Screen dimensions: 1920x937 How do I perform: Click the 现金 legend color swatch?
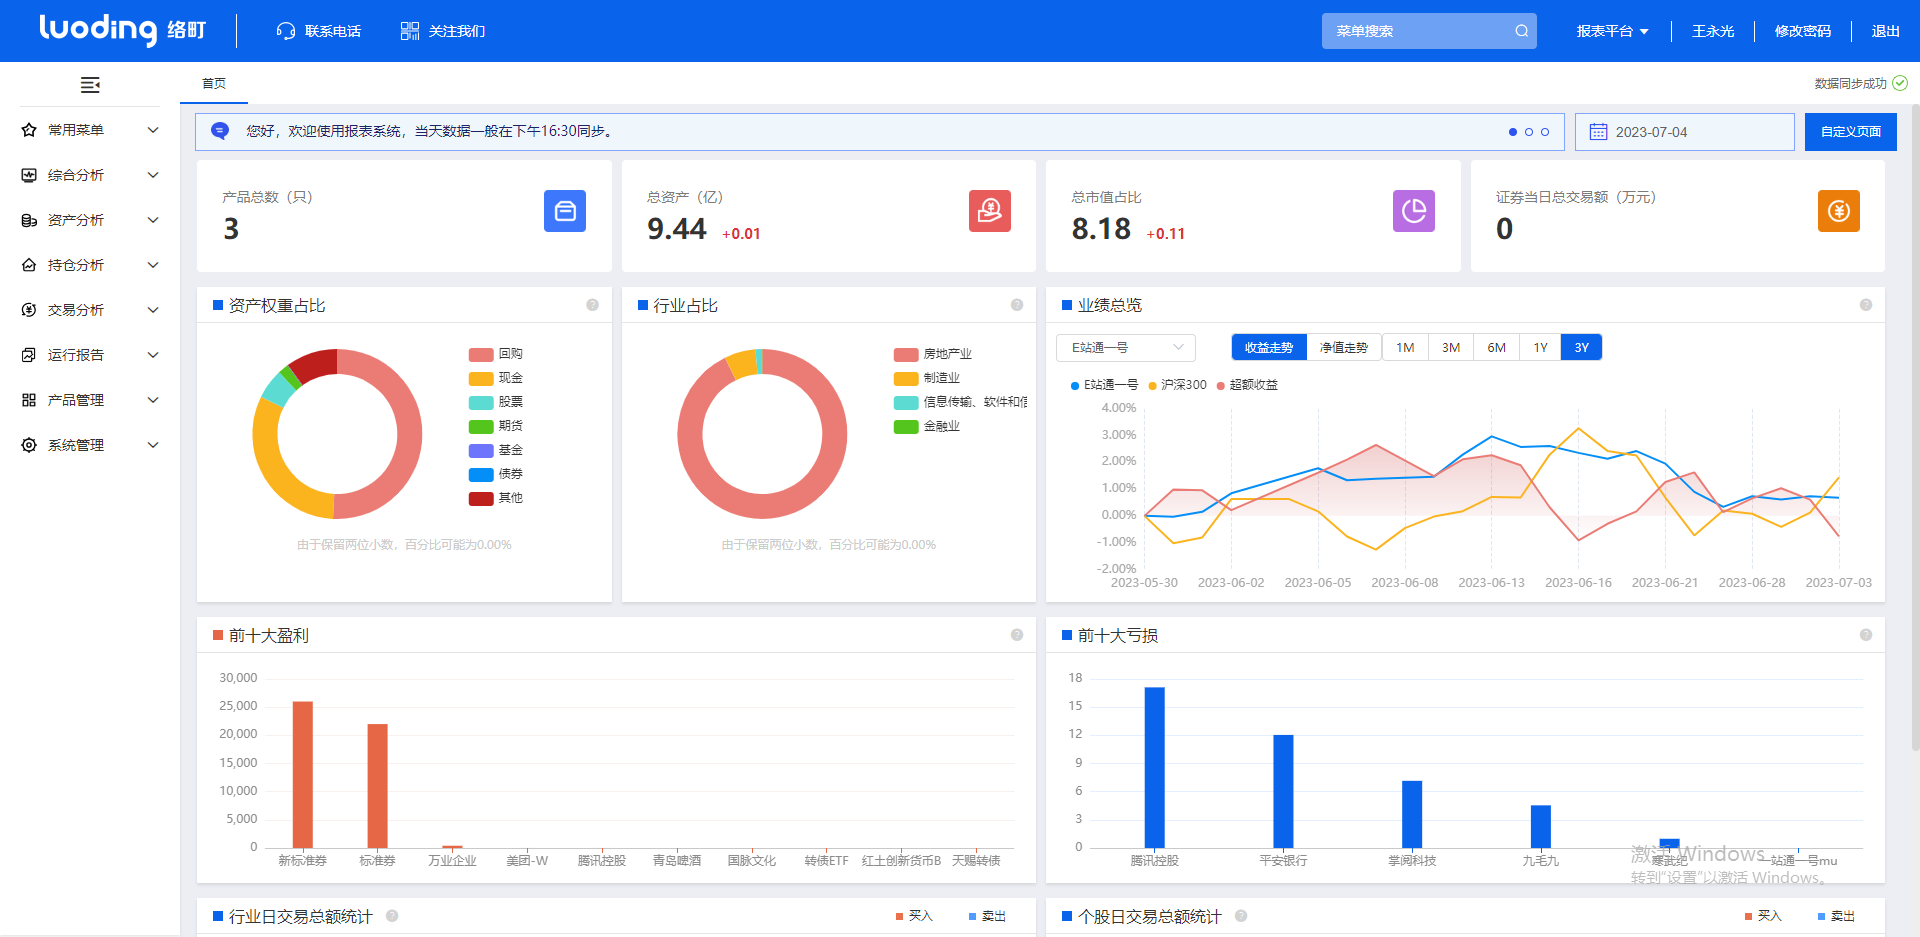click(x=481, y=378)
